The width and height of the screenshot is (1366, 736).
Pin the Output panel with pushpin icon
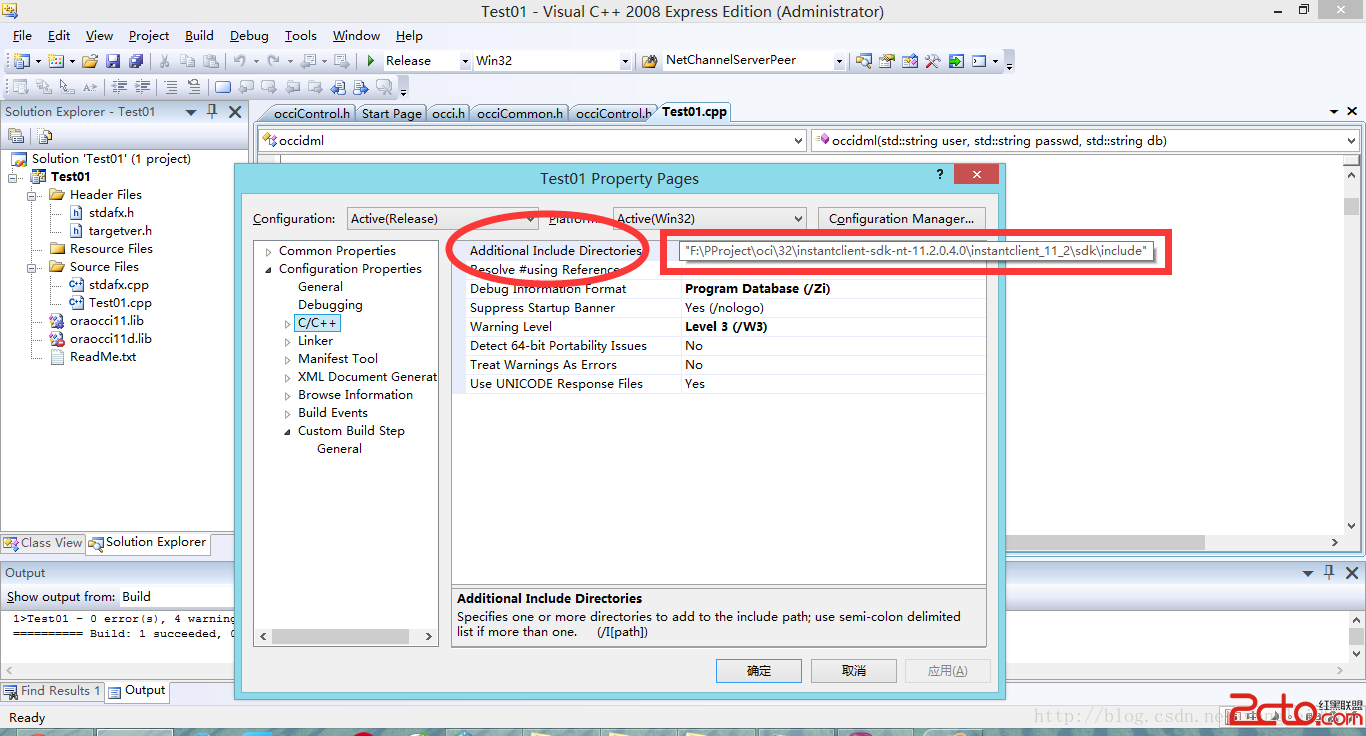click(1329, 573)
